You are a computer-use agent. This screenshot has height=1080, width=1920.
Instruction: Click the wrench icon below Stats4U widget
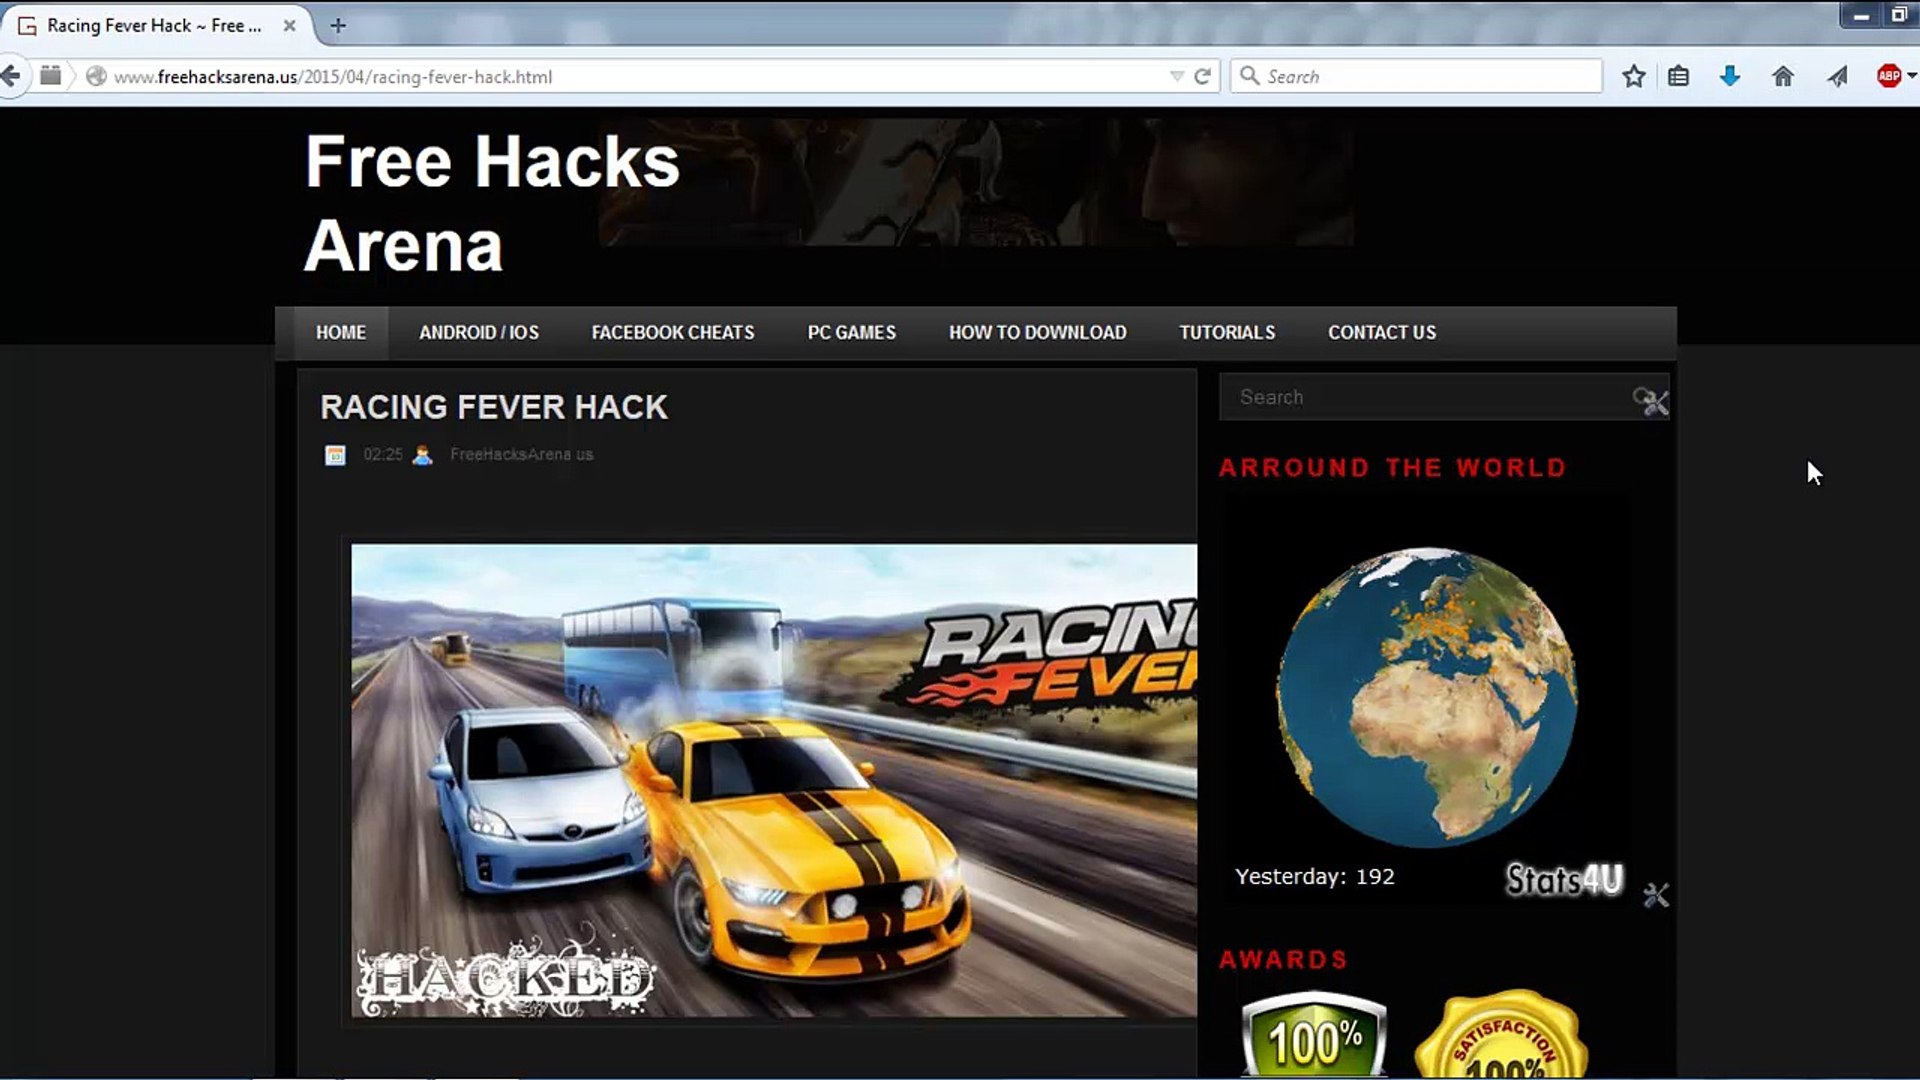coord(1656,895)
